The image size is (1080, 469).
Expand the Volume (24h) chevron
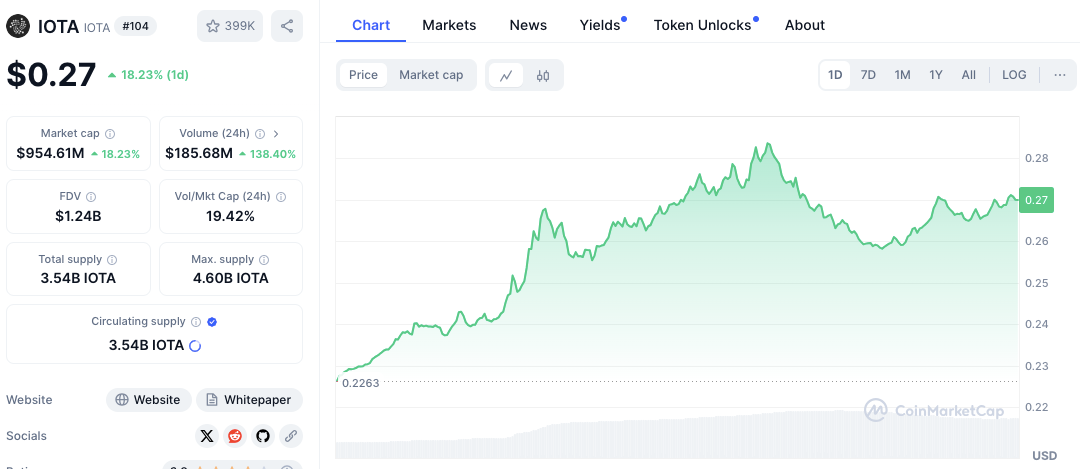tap(276, 133)
